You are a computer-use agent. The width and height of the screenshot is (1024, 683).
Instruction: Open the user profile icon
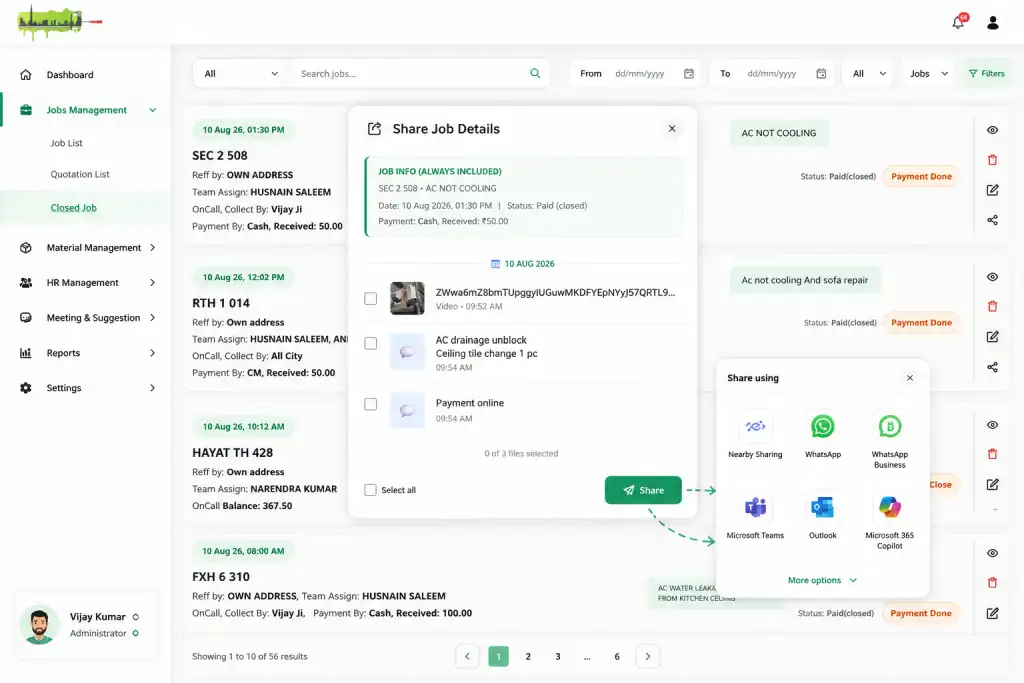[993, 23]
